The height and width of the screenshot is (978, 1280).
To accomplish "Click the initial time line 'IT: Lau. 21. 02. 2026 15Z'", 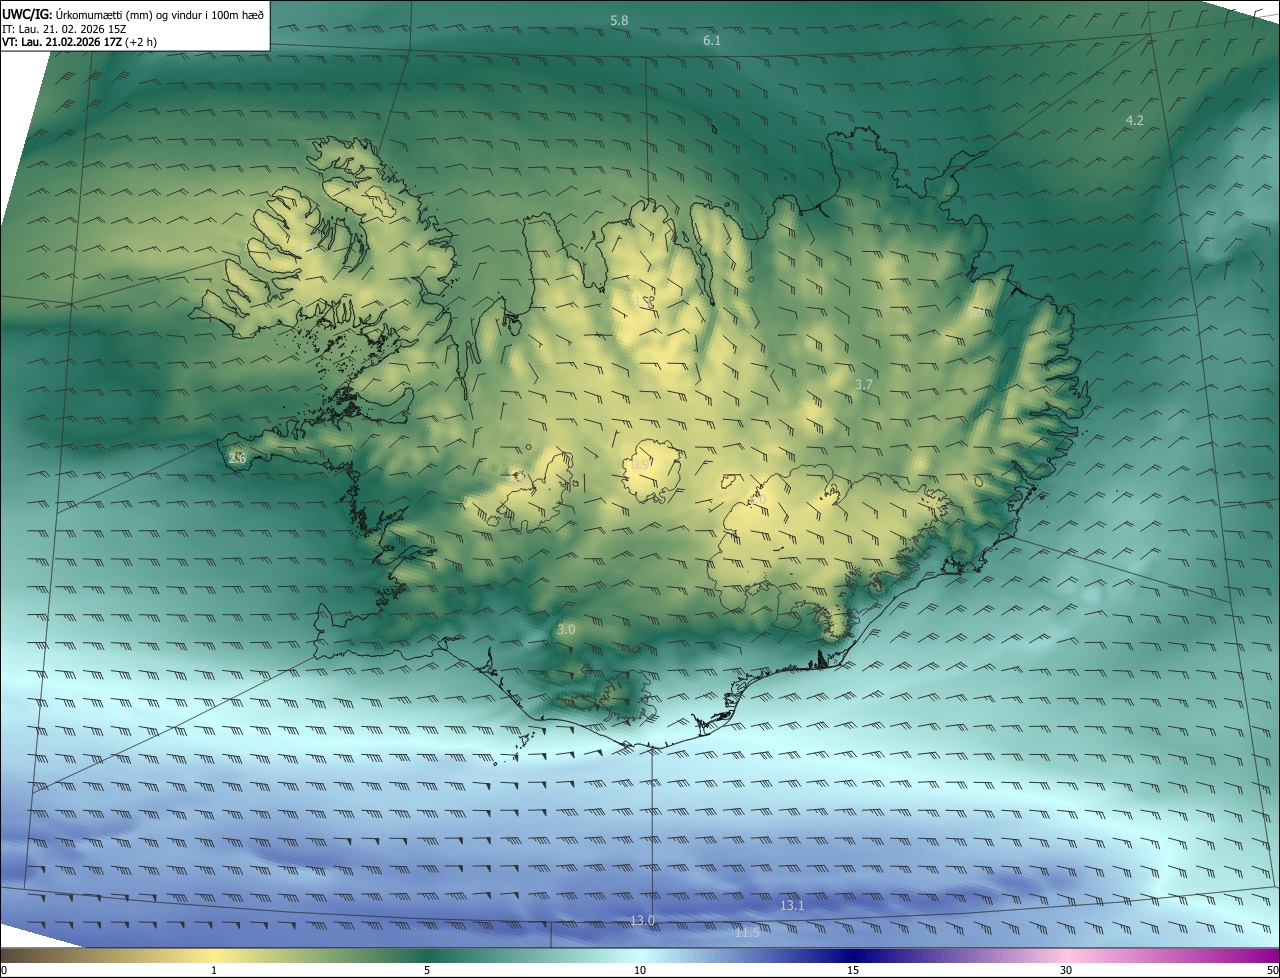I will (64, 28).
